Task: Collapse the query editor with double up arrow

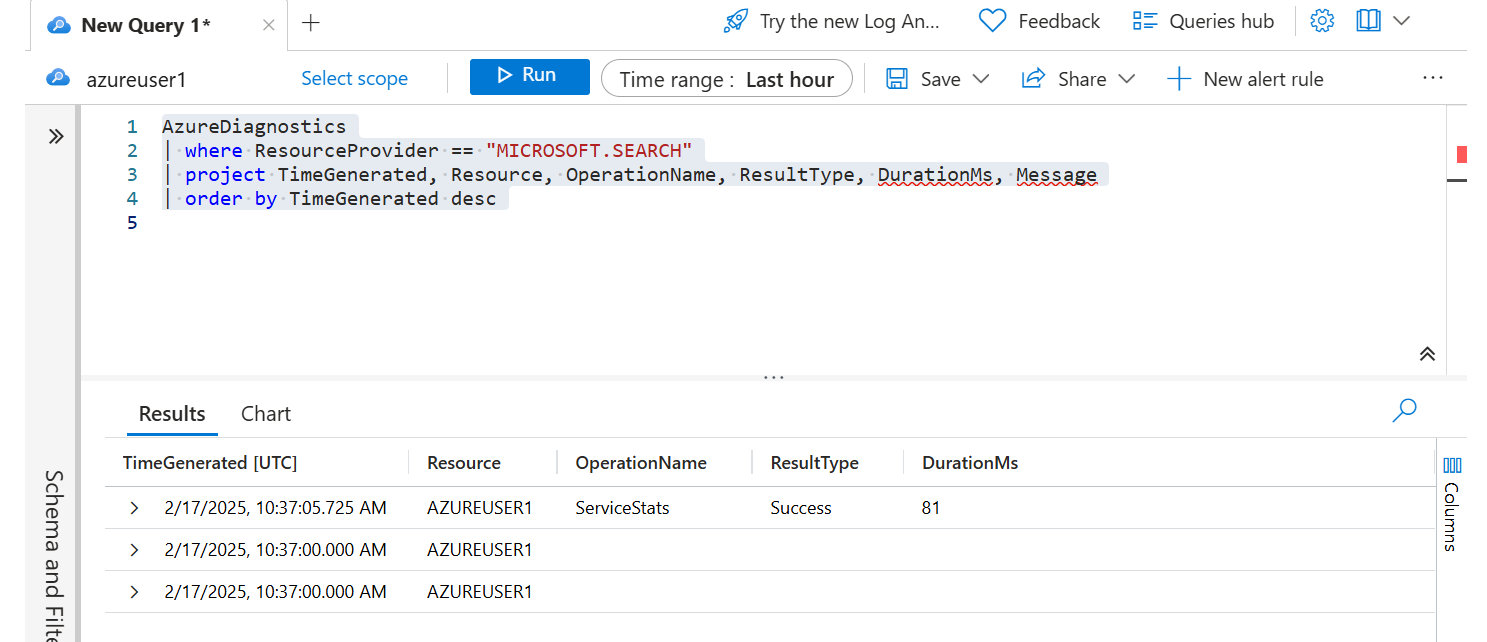Action: tap(1427, 353)
